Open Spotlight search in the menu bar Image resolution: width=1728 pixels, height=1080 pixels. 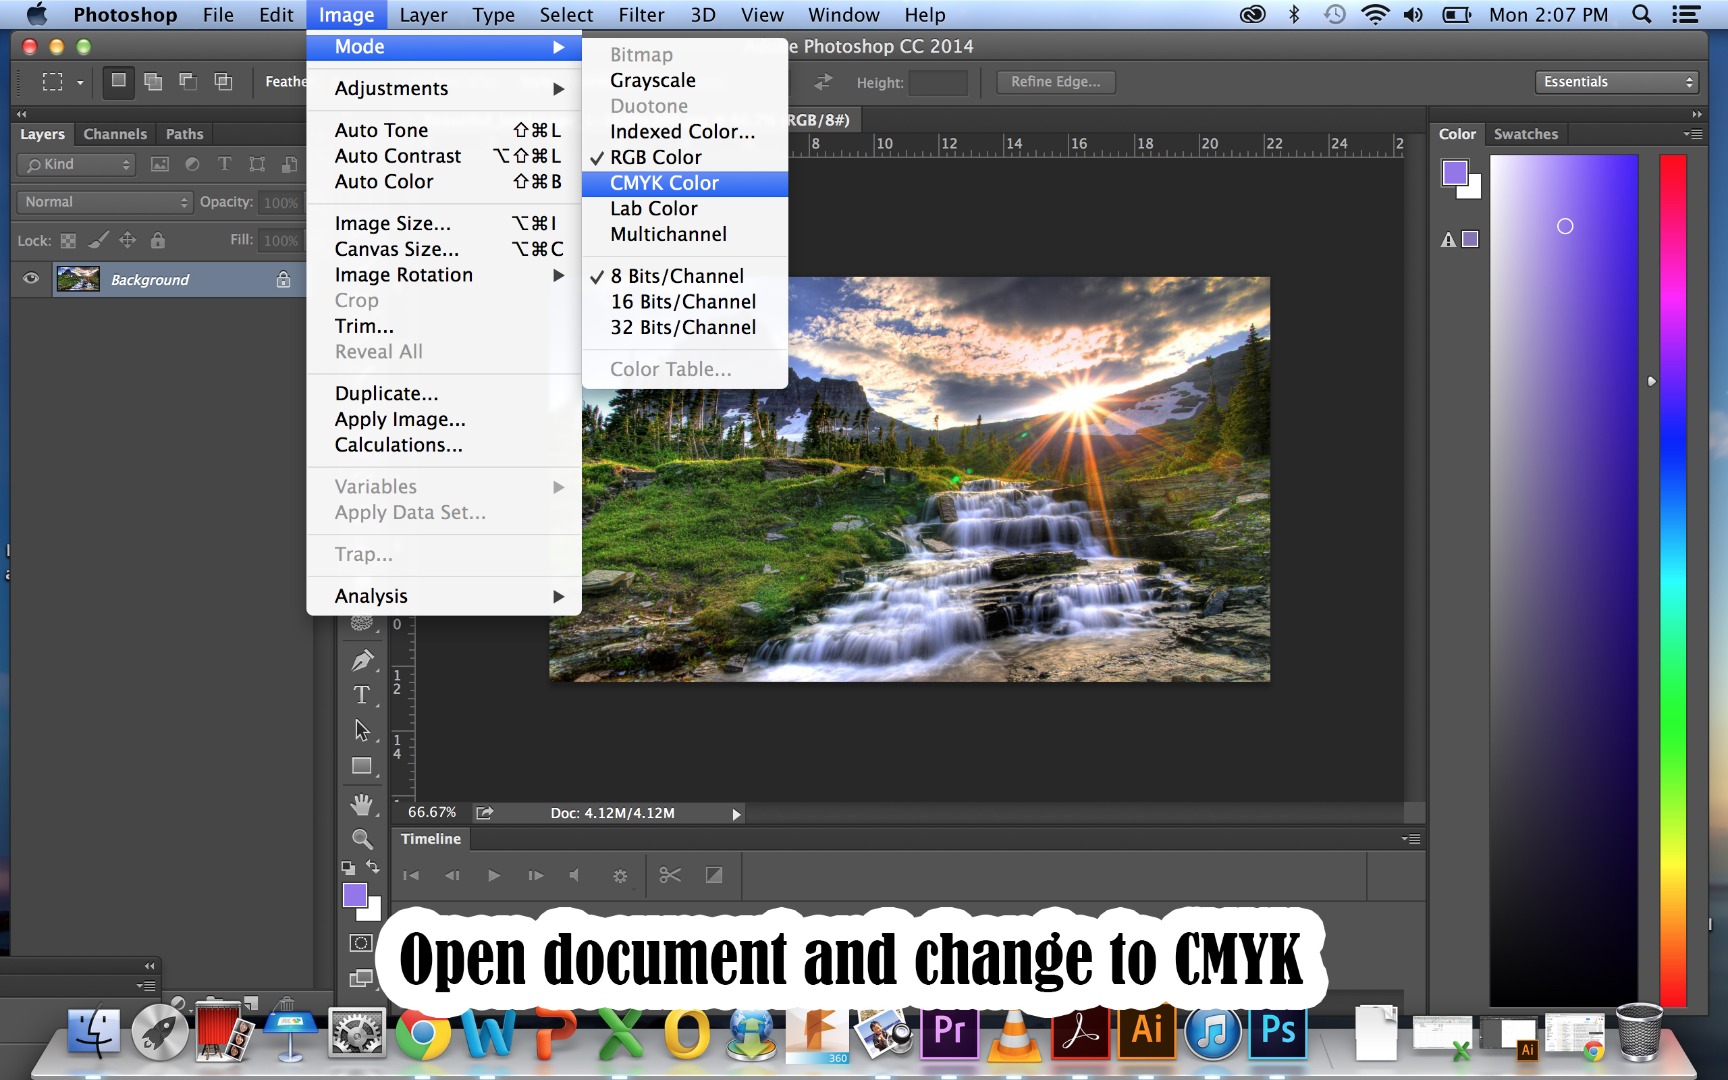[1641, 14]
